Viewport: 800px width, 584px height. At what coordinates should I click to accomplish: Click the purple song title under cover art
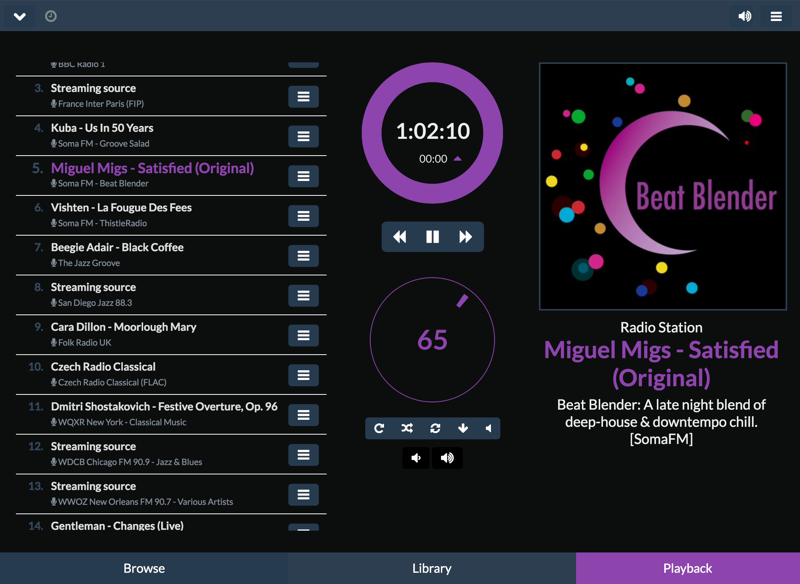pyautogui.click(x=661, y=364)
